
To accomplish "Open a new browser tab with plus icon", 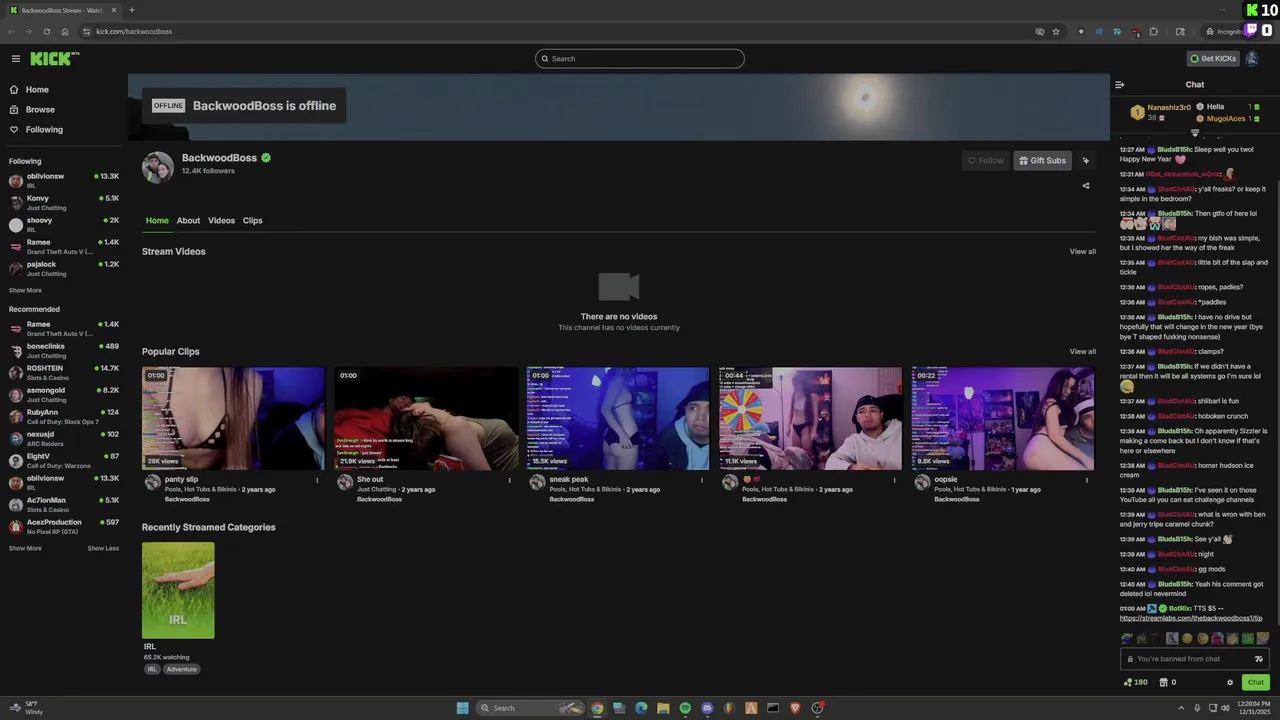I will click(131, 10).
